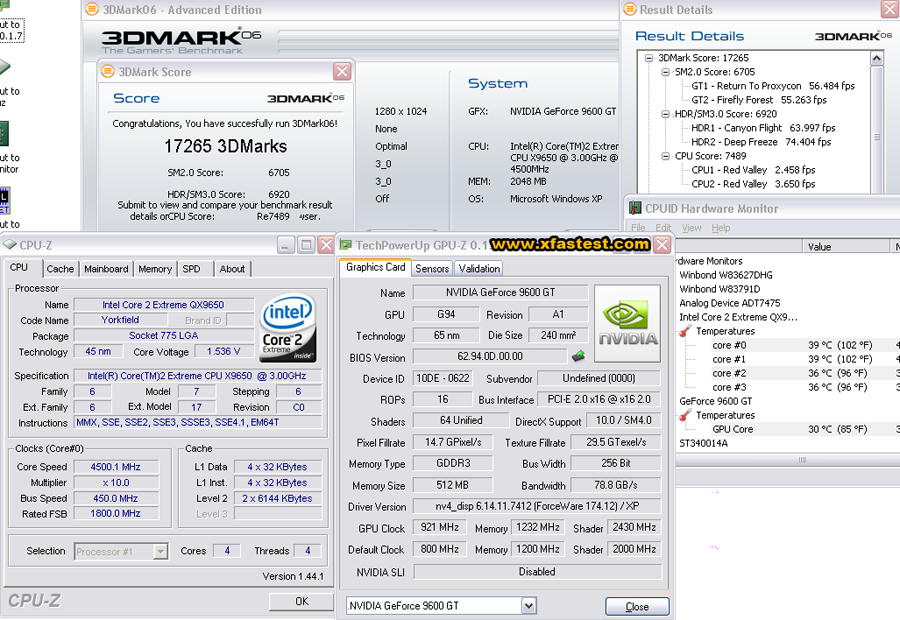Select the CPU tab in CPU-Z
Viewport: 900px width, 620px height.
coord(19,268)
